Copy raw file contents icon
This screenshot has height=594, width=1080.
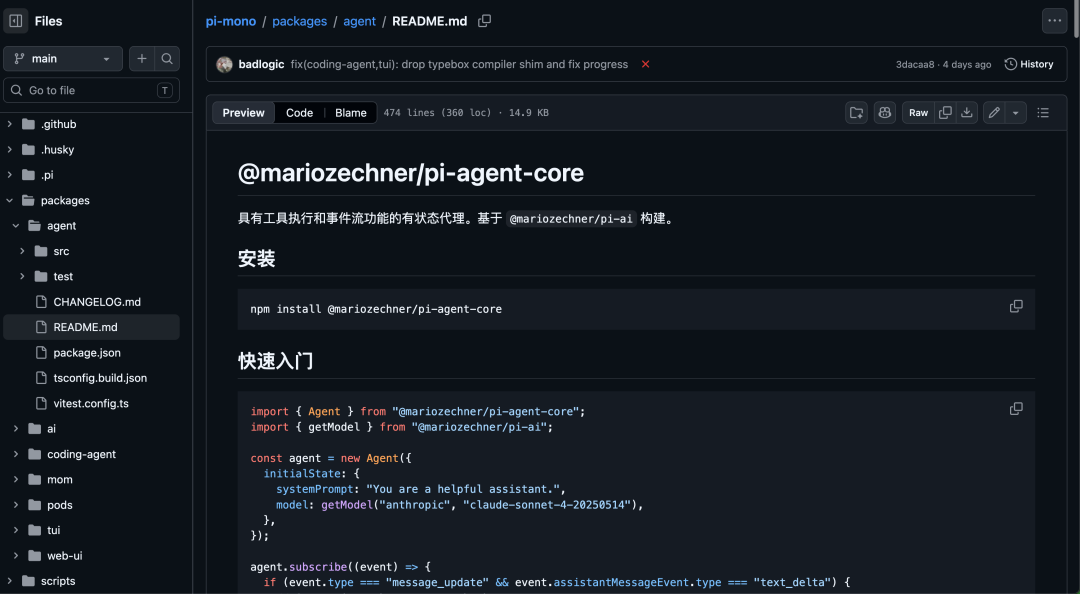[945, 113]
